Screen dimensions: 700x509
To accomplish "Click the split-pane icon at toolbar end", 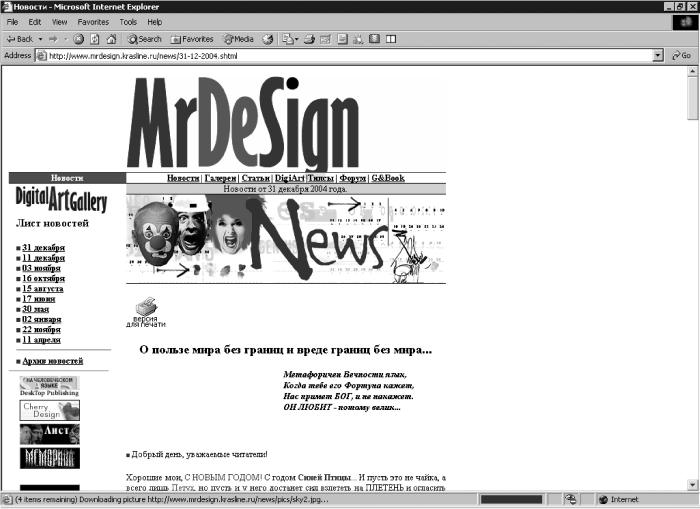I will pyautogui.click(x=391, y=39).
